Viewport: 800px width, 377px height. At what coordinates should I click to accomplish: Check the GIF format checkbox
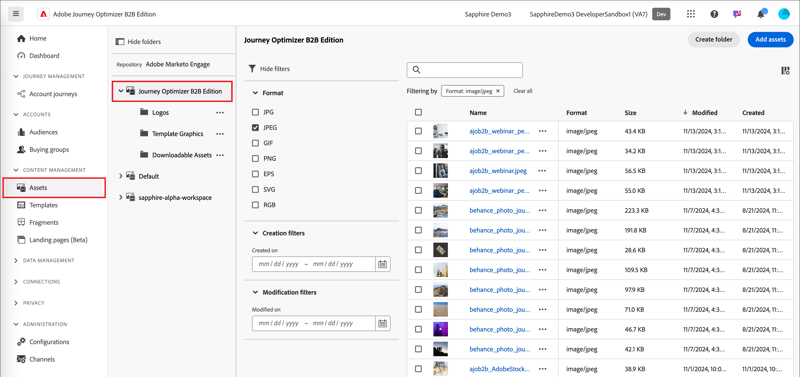click(x=256, y=143)
